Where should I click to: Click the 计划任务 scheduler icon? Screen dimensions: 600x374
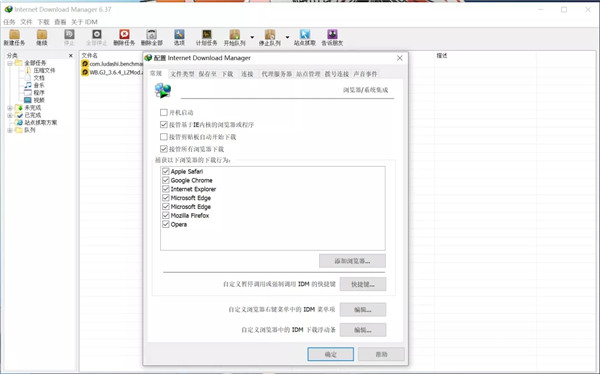(x=207, y=38)
